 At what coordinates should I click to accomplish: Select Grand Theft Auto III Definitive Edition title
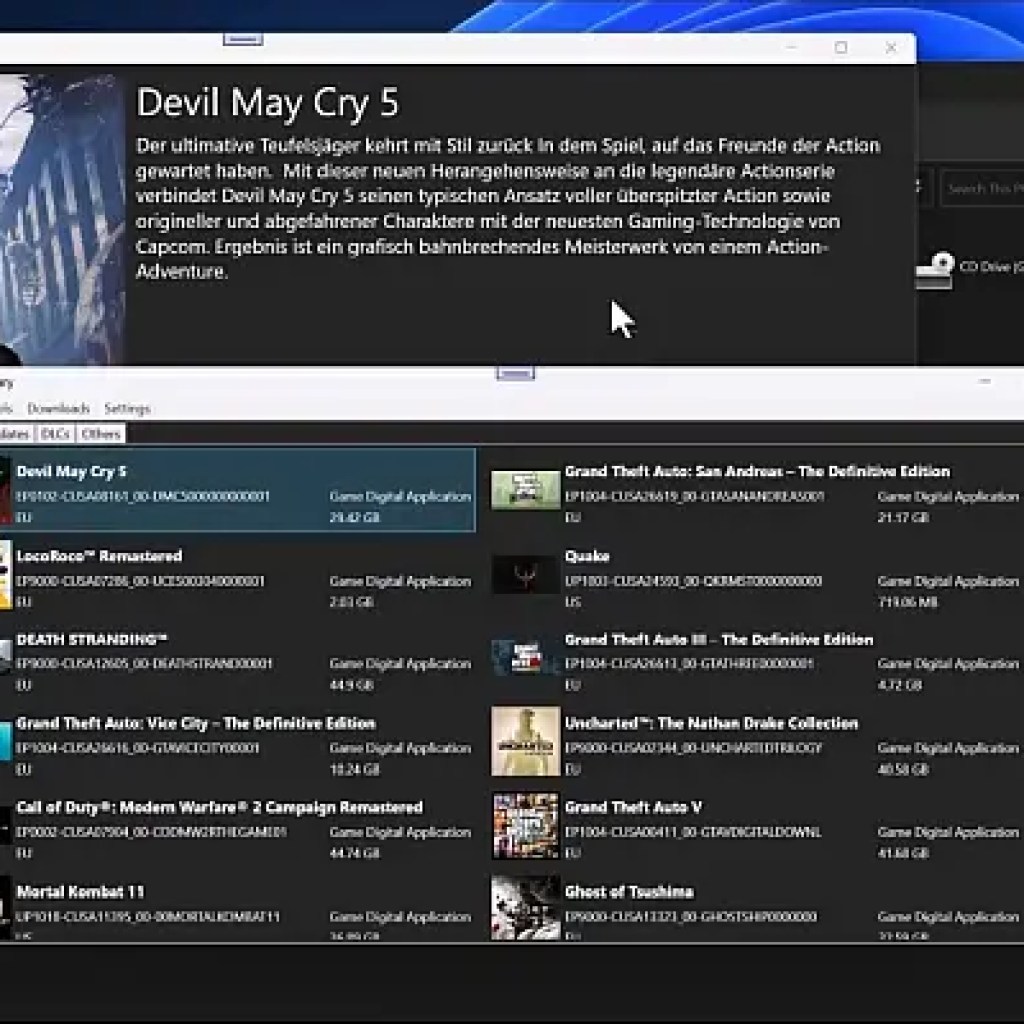[719, 639]
